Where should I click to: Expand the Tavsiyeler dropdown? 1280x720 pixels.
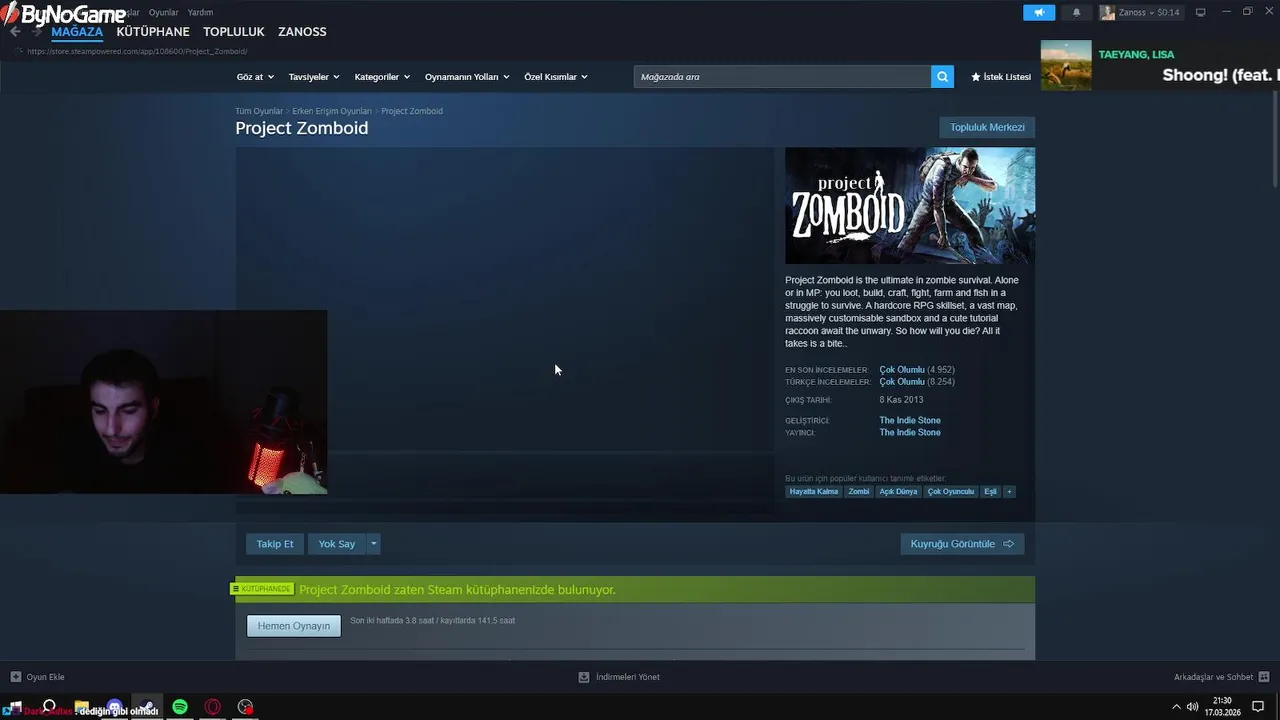pos(314,77)
